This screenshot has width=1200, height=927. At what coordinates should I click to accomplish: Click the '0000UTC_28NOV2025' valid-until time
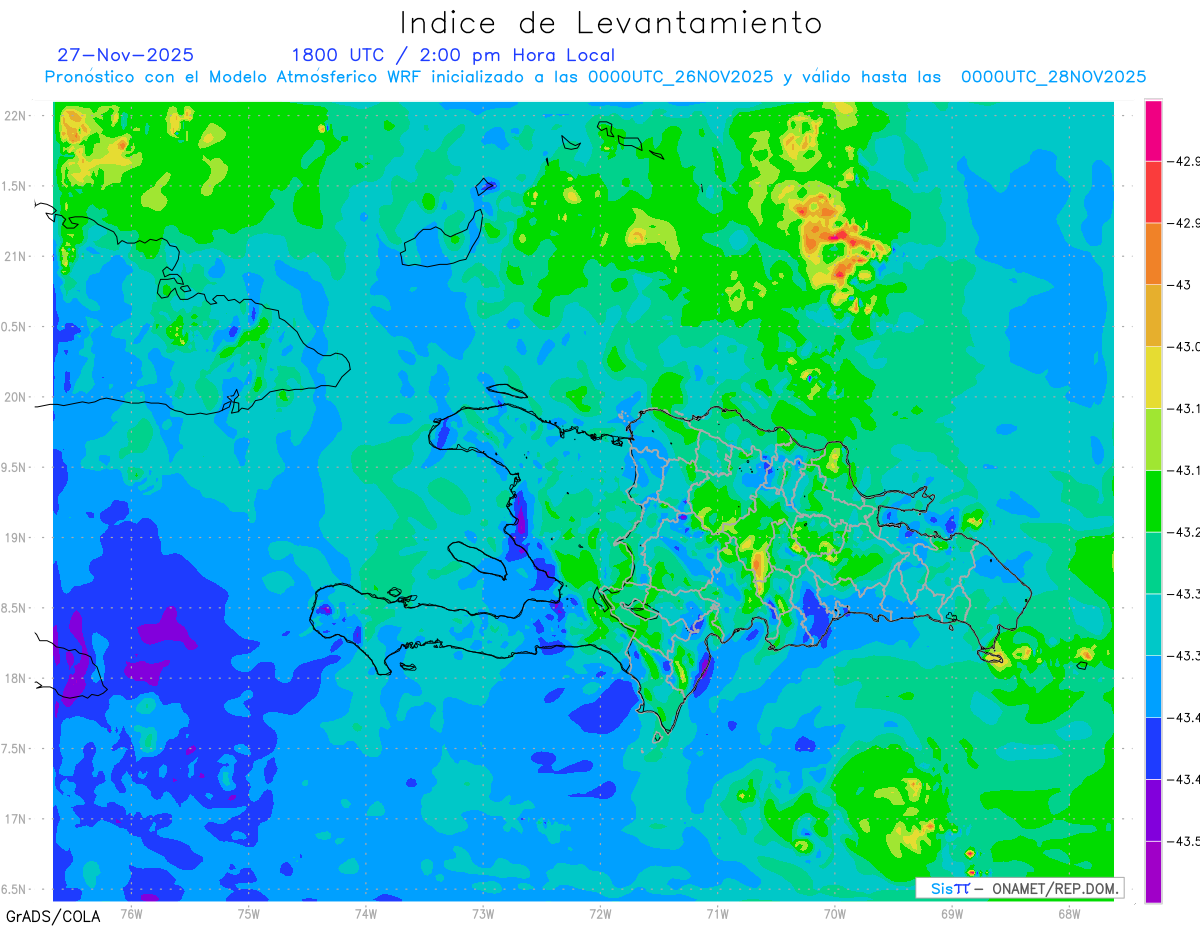1053,77
